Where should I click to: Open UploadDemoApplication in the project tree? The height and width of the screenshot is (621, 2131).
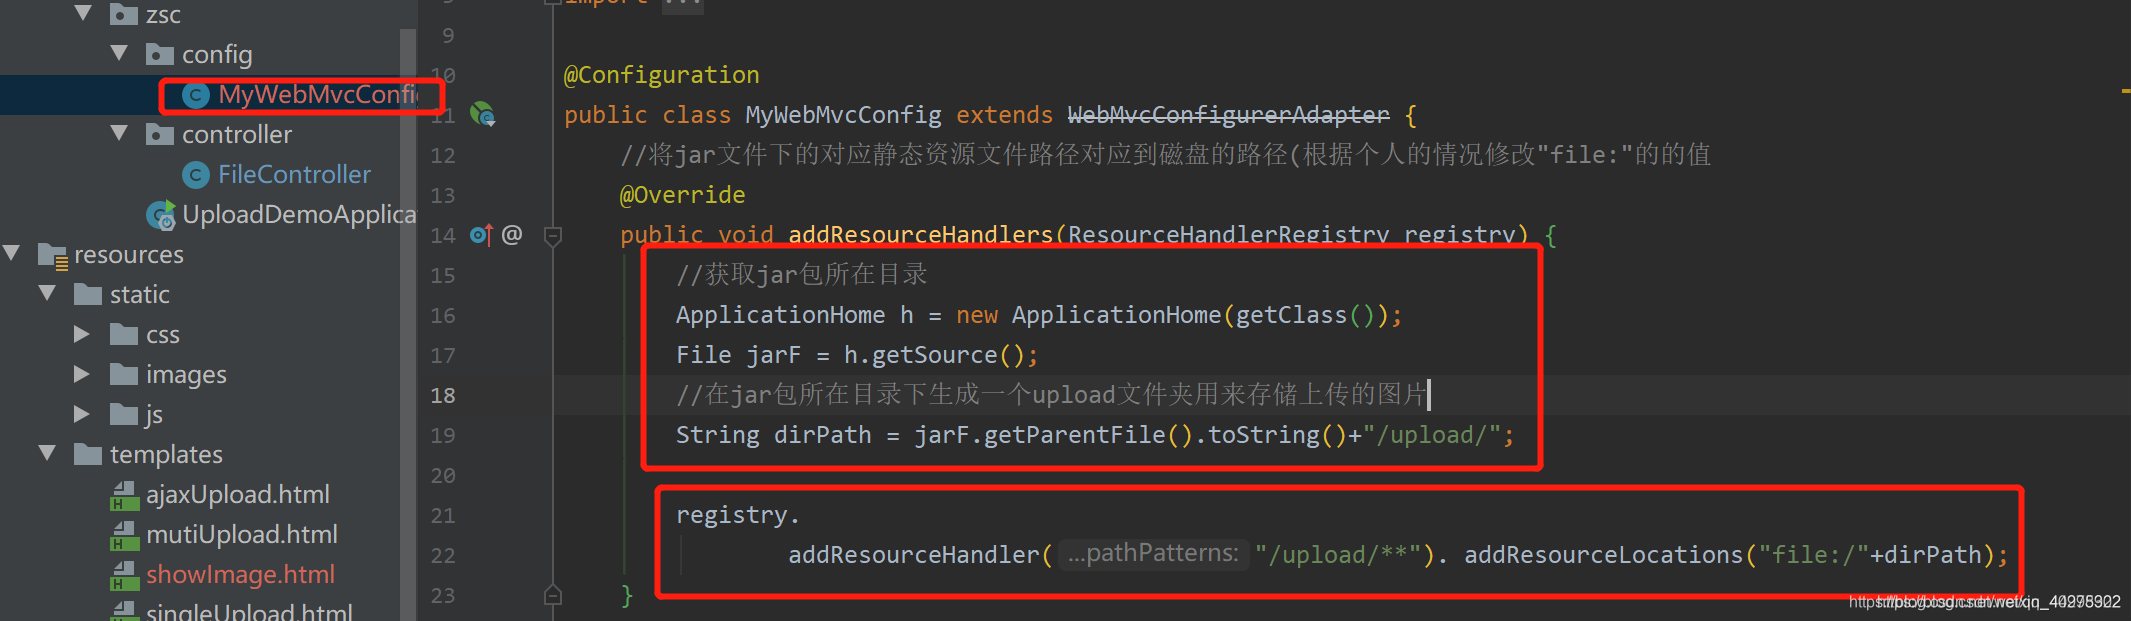(x=299, y=215)
